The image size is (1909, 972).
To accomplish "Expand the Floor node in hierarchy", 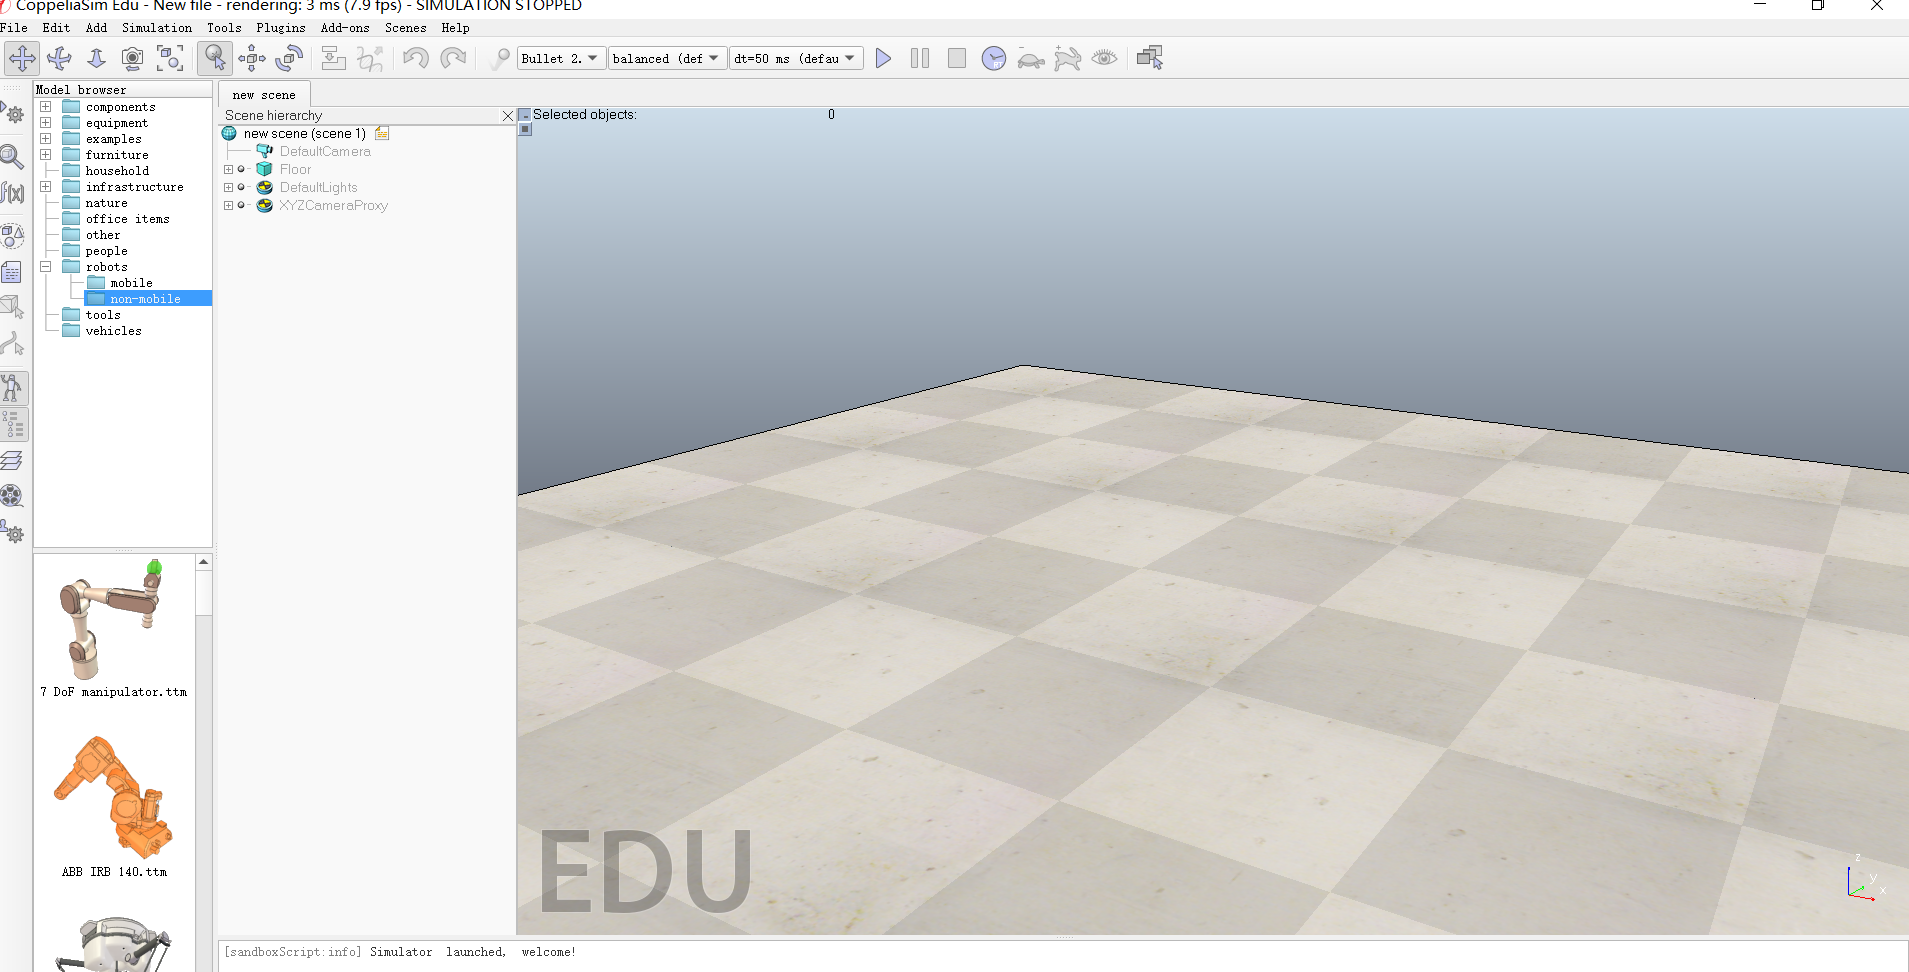I will pos(228,169).
